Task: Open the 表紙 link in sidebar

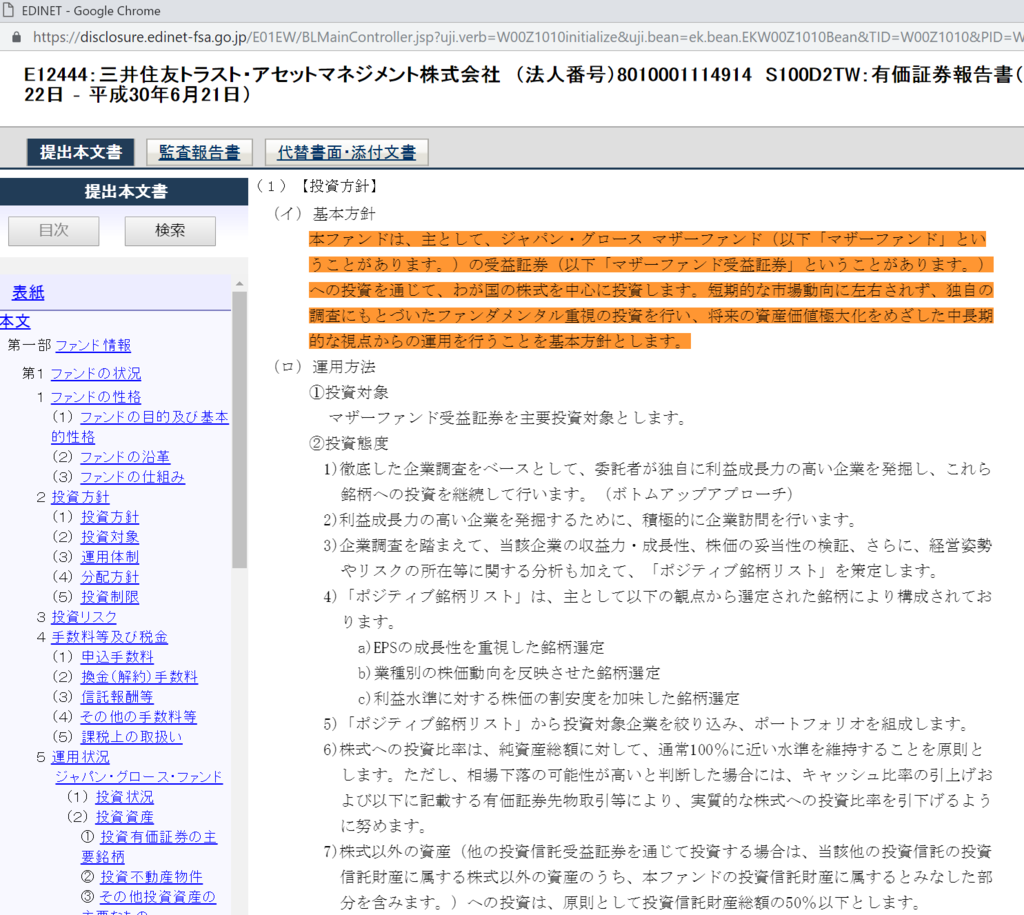Action: click(28, 293)
